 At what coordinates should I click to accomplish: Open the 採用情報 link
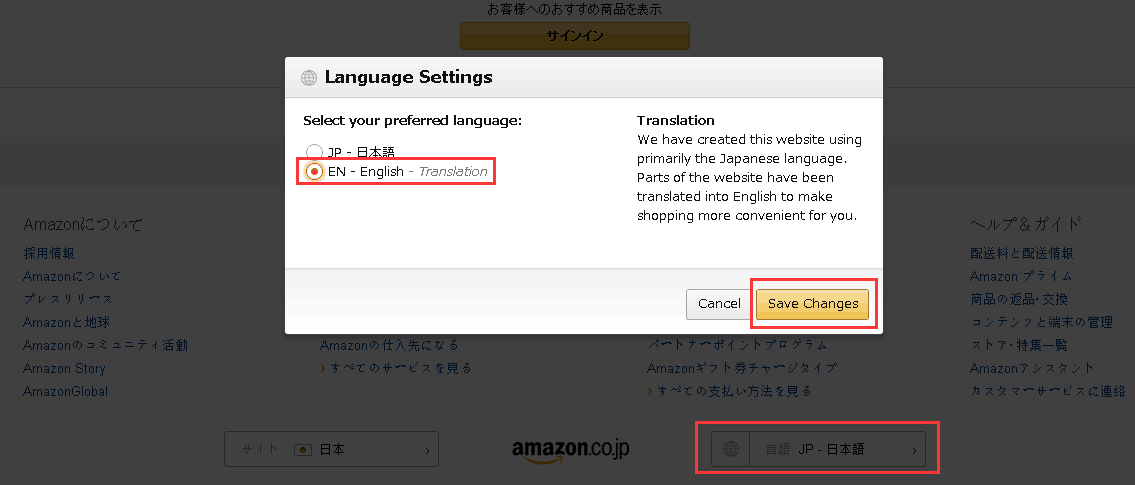tap(49, 254)
